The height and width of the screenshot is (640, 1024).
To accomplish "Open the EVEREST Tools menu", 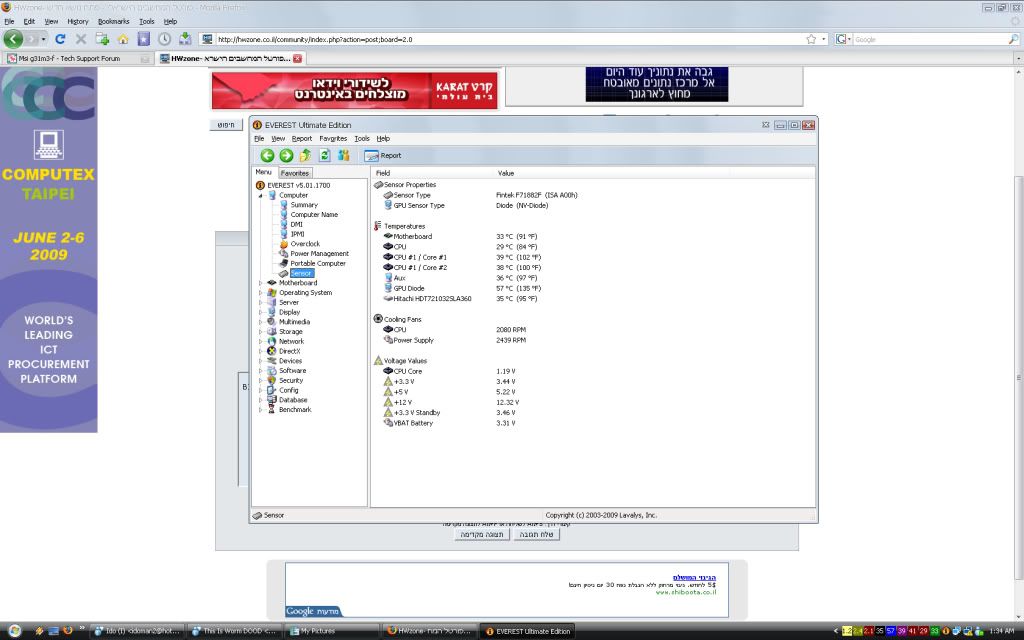I will 362,138.
